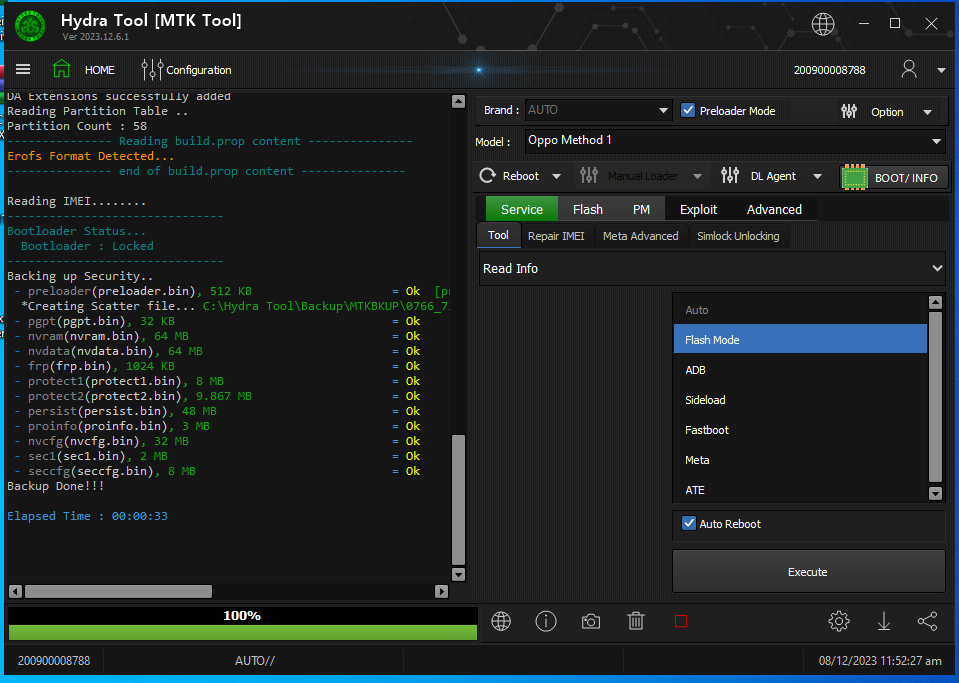This screenshot has width=959, height=683.
Task: Select Sideload in the mode list
Action: [x=800, y=400]
